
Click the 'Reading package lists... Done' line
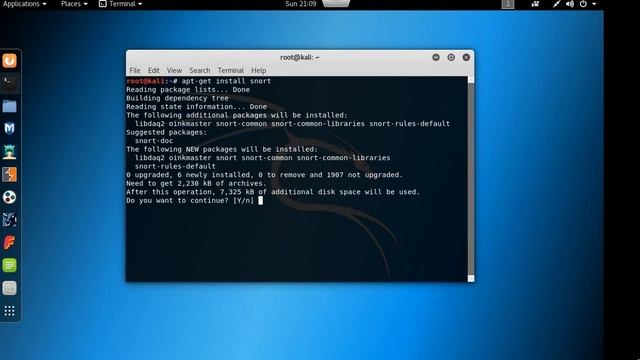188,90
